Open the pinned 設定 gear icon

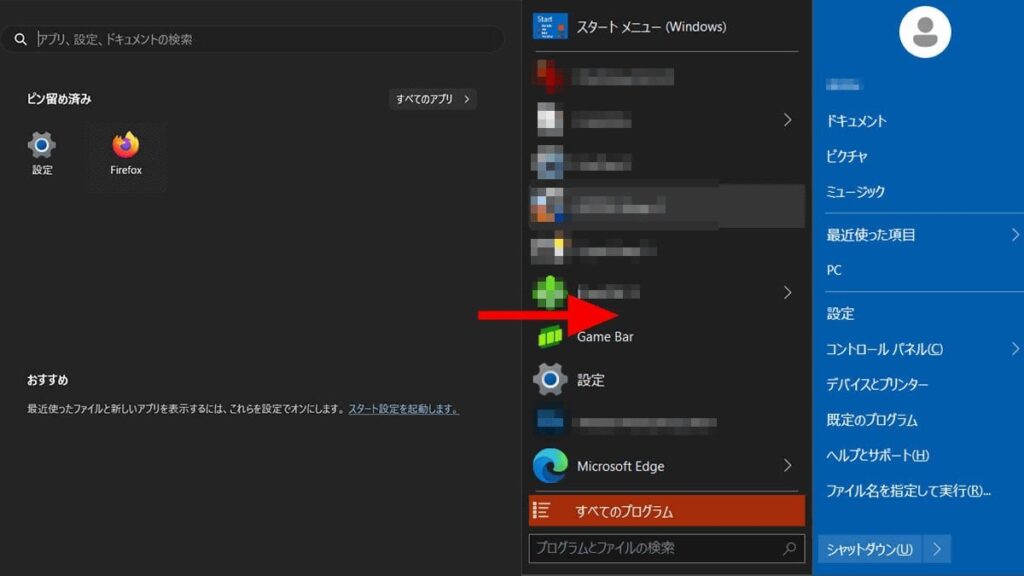41,145
